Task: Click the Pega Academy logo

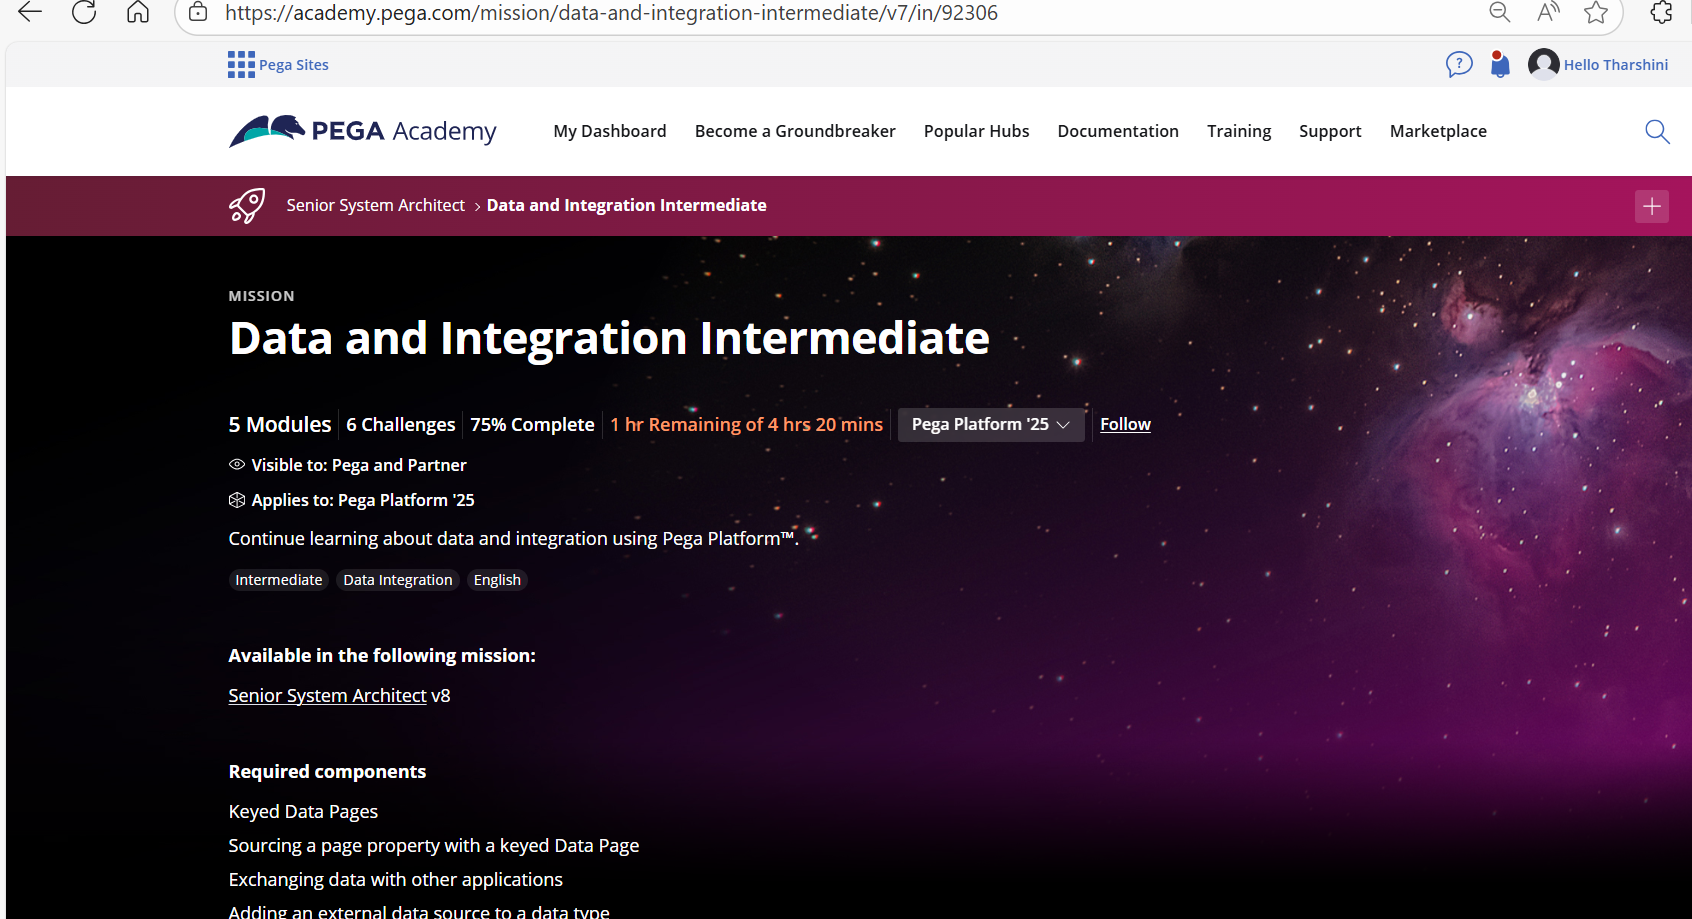Action: (363, 131)
